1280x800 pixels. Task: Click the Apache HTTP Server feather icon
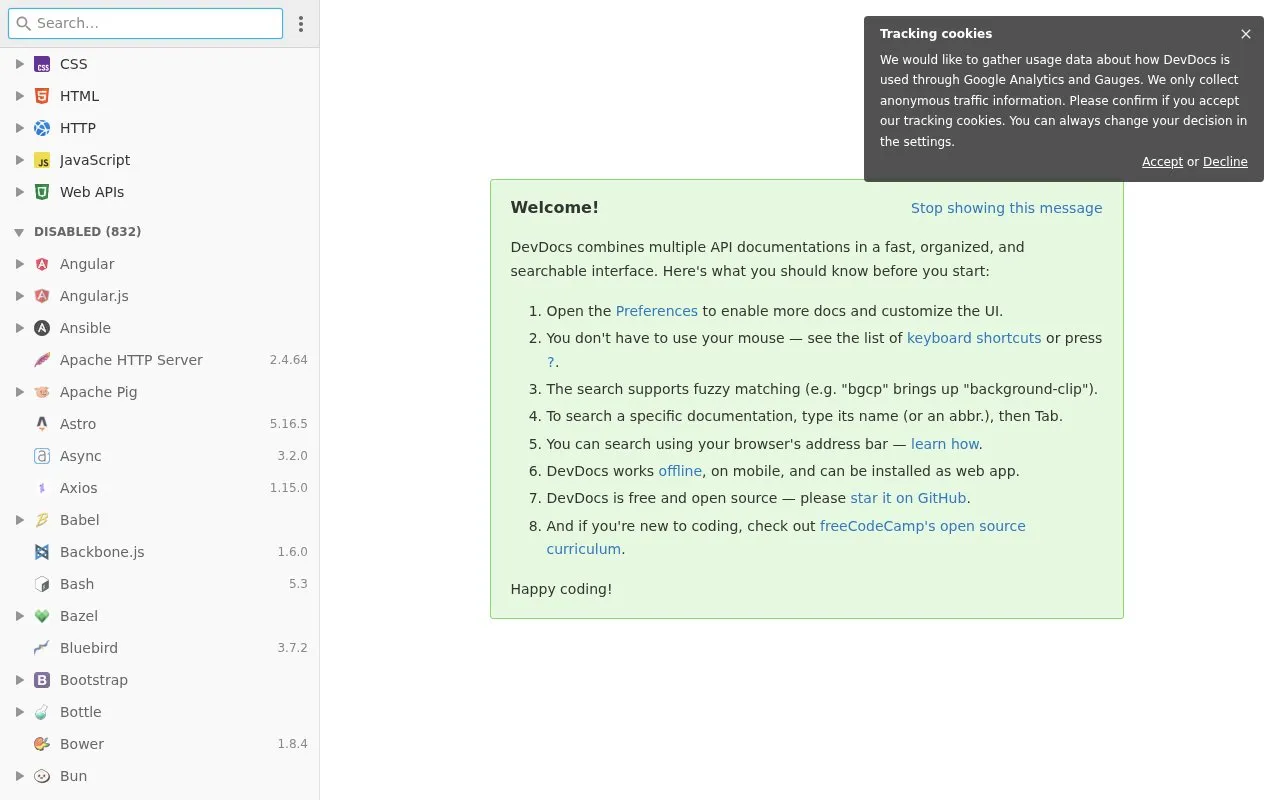(x=42, y=360)
